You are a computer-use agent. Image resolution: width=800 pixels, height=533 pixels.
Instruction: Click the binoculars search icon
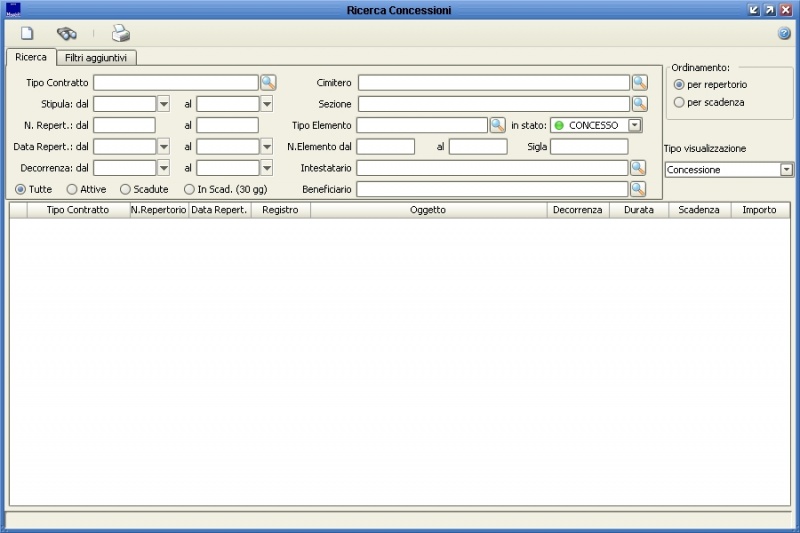[66, 33]
